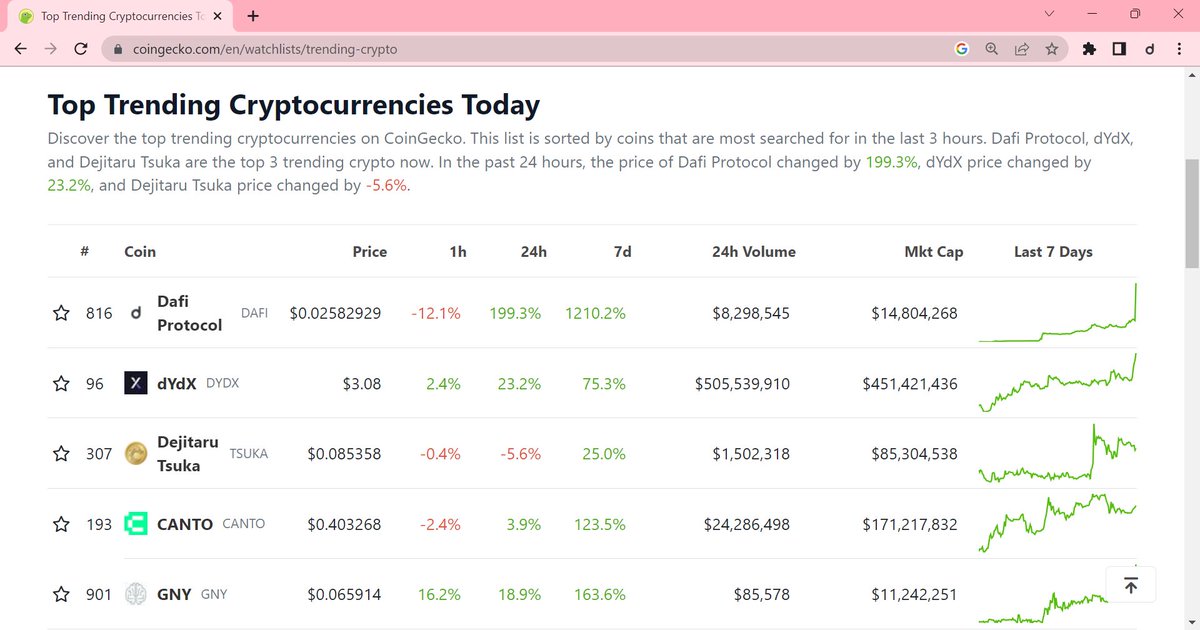Screen dimensions: 1200x630
Task: Sort by 24h Volume header
Action: (x=754, y=252)
